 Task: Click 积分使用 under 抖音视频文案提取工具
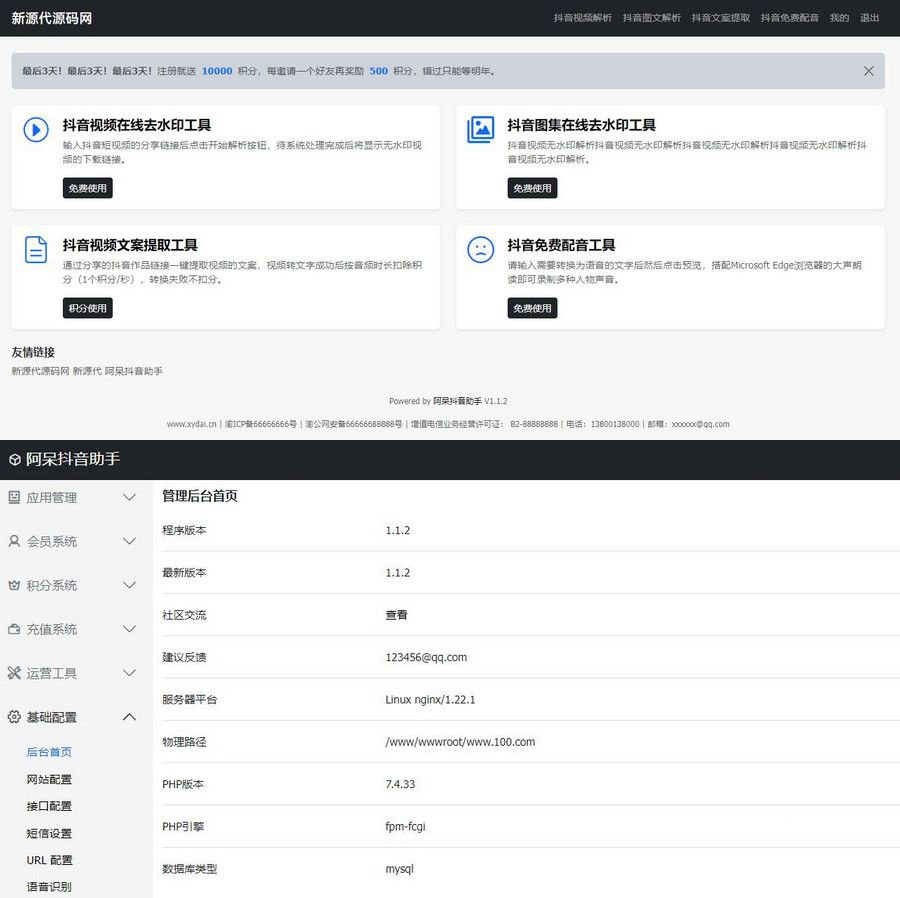pyautogui.click(x=88, y=308)
